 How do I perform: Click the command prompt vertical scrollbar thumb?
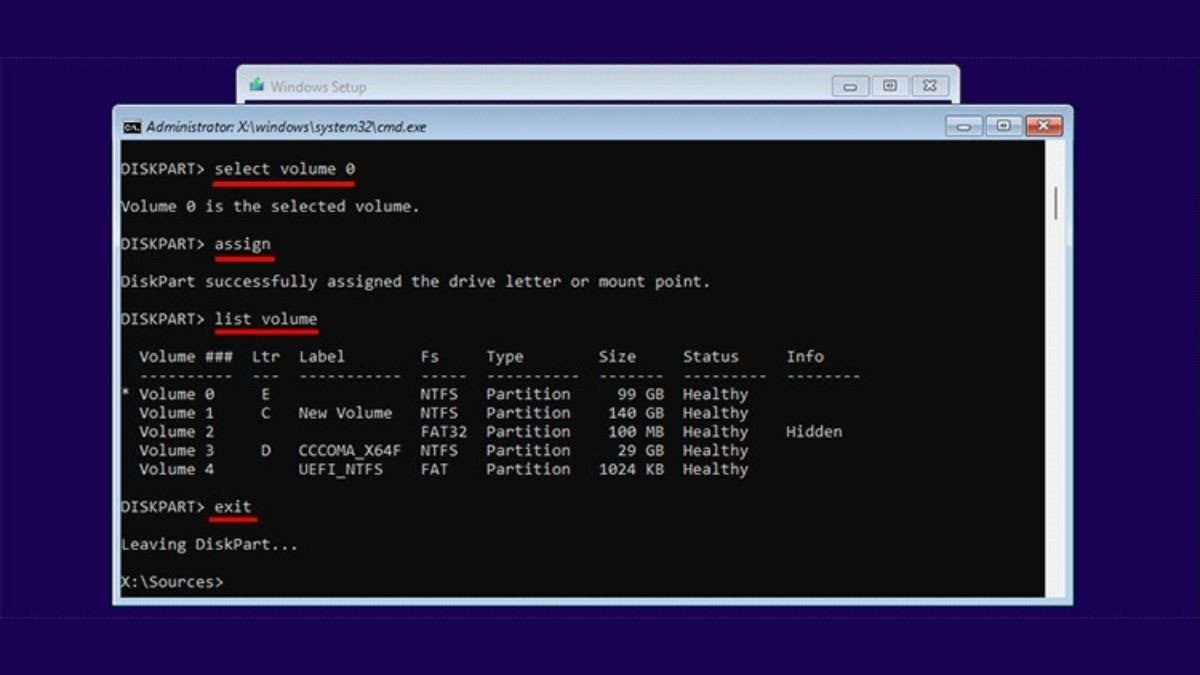point(1056,203)
